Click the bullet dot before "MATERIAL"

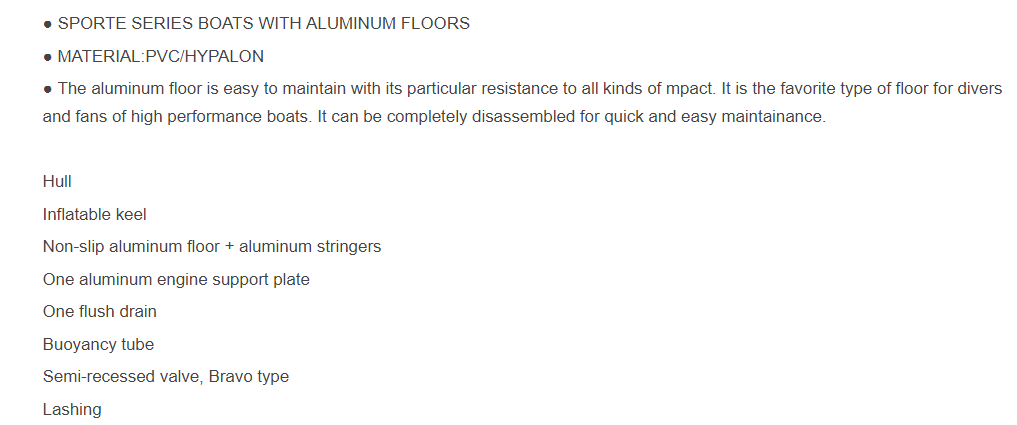pos(48,57)
